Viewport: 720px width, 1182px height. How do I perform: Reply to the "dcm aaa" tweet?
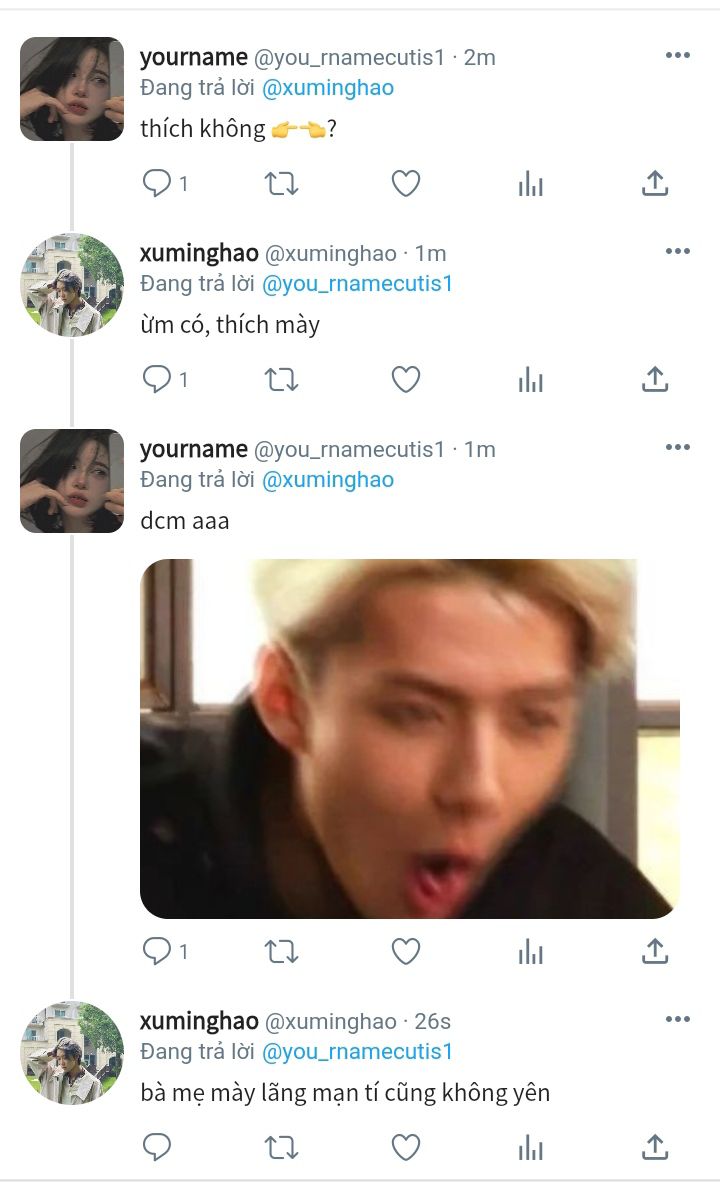tap(157, 951)
